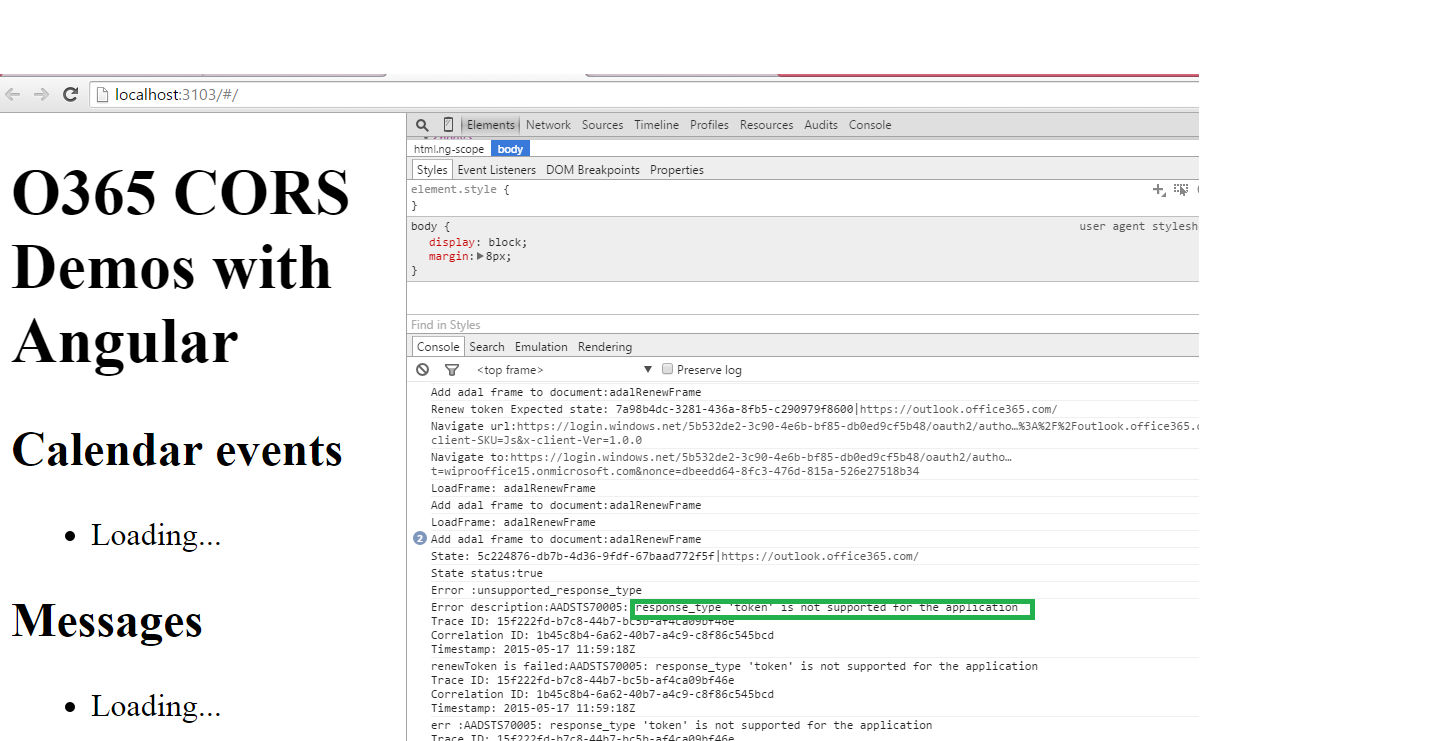Select html.ng-scope breadcrumb
Viewport: 1433px width, 741px height.
click(449, 149)
